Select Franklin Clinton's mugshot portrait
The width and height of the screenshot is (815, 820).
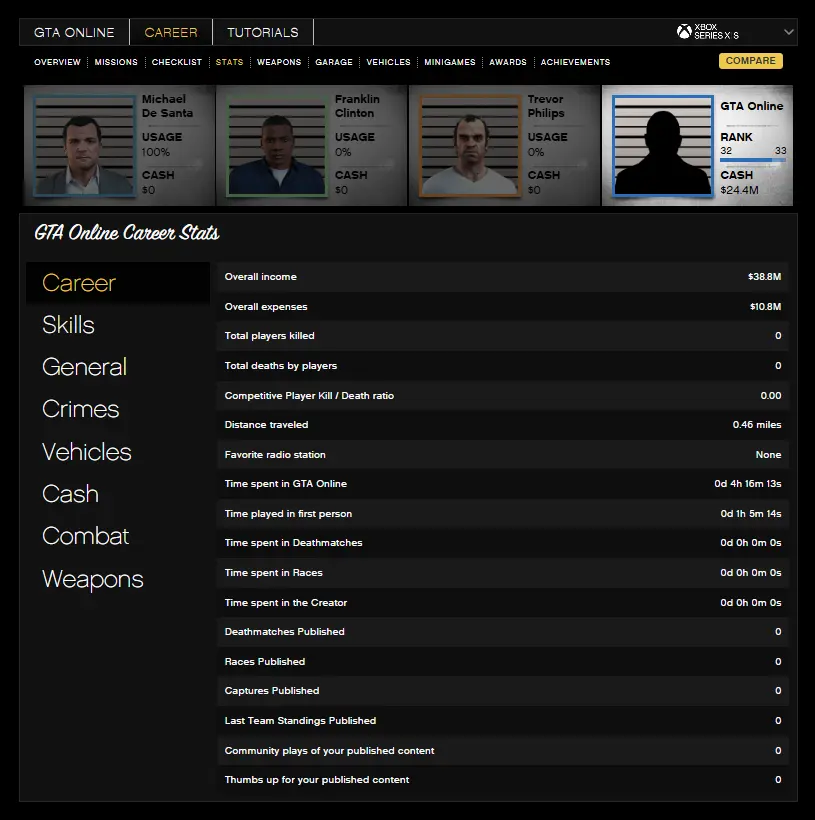(x=277, y=146)
